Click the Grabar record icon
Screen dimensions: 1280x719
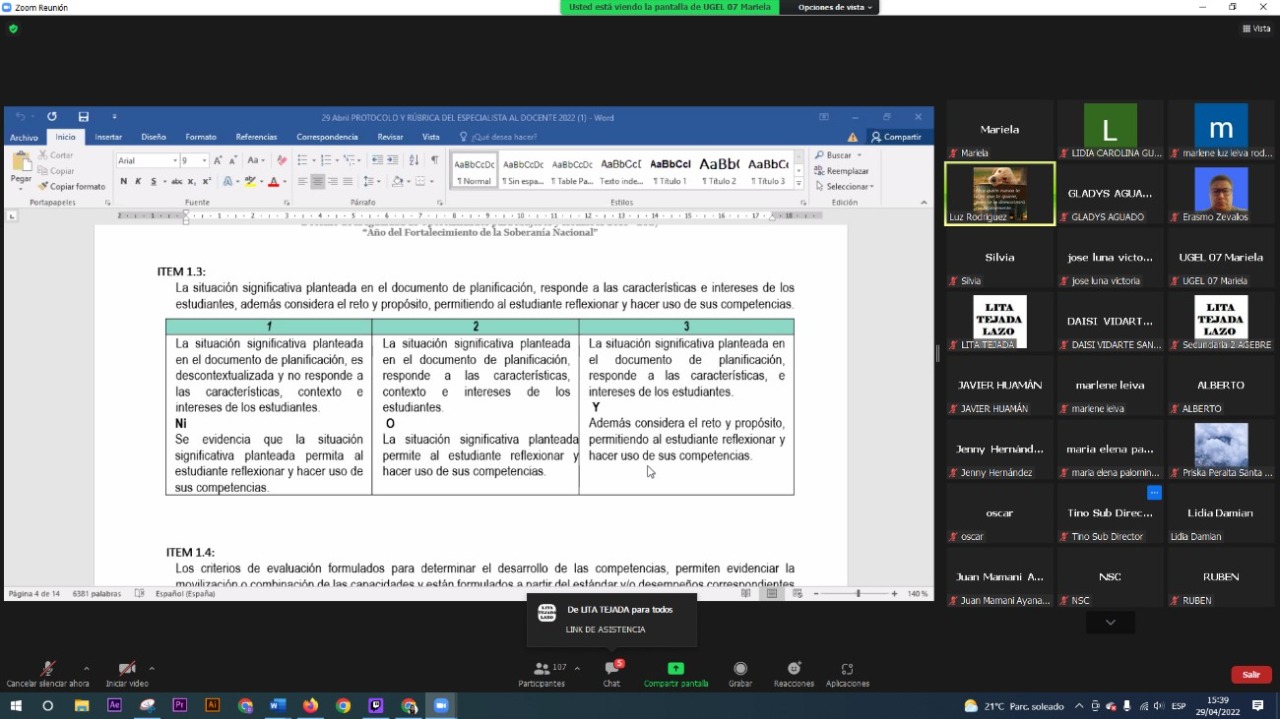coord(740,669)
